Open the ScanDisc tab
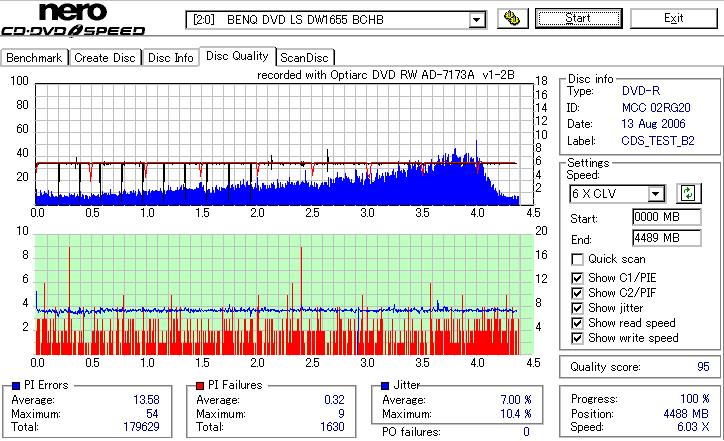Screen dimensions: 724x441 coord(304,58)
